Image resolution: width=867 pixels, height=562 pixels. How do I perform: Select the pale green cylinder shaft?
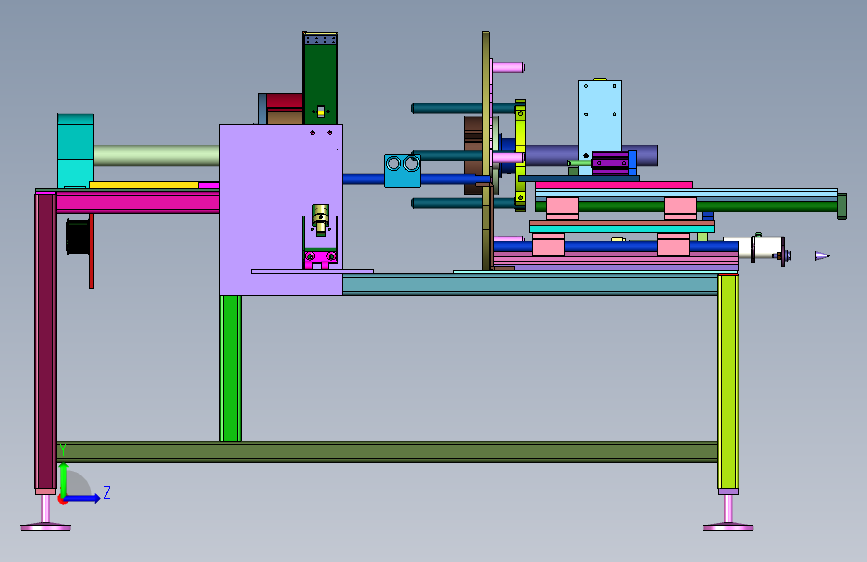[156, 155]
